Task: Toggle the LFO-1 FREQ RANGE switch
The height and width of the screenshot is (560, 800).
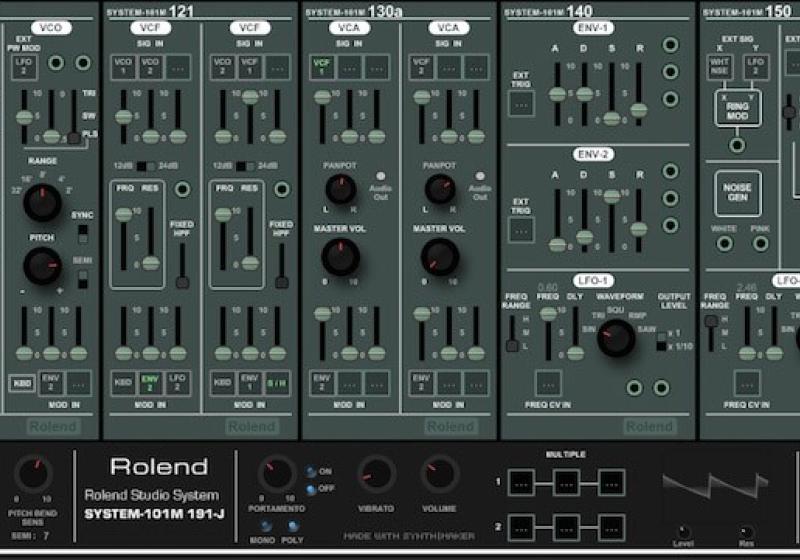Action: [512, 334]
